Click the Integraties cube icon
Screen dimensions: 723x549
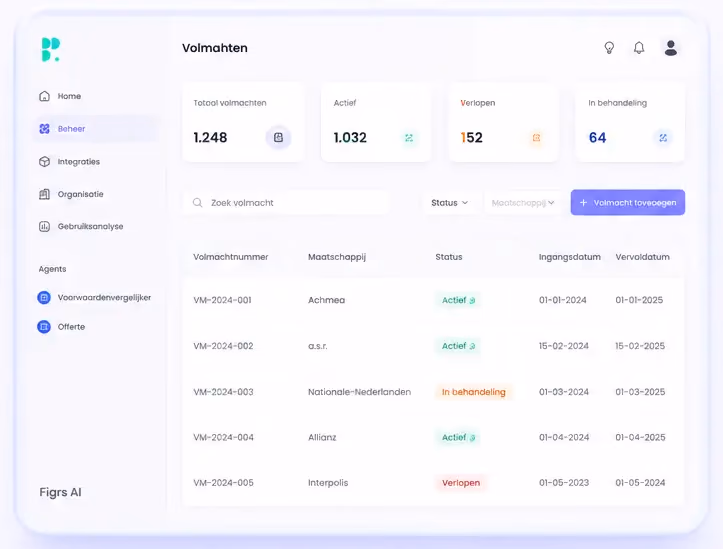44,161
